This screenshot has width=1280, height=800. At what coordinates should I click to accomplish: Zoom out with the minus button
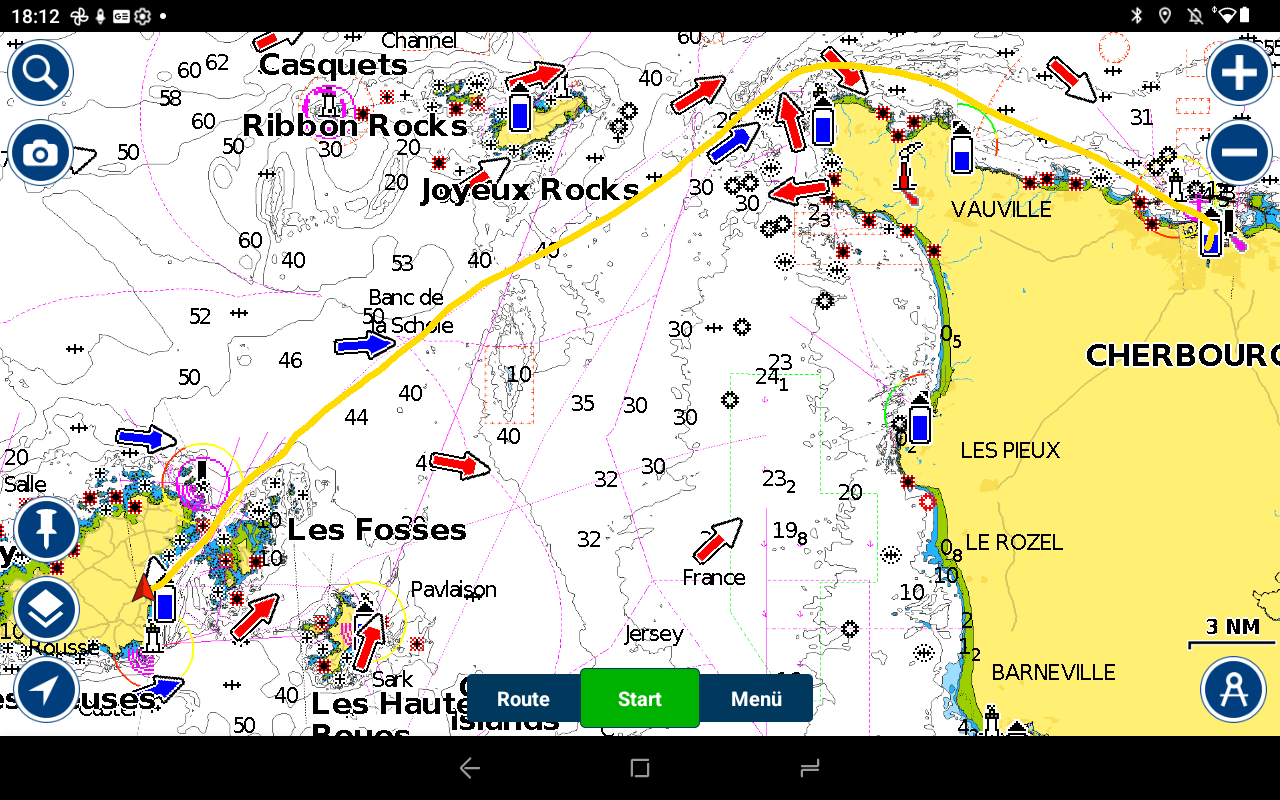pyautogui.click(x=1239, y=153)
